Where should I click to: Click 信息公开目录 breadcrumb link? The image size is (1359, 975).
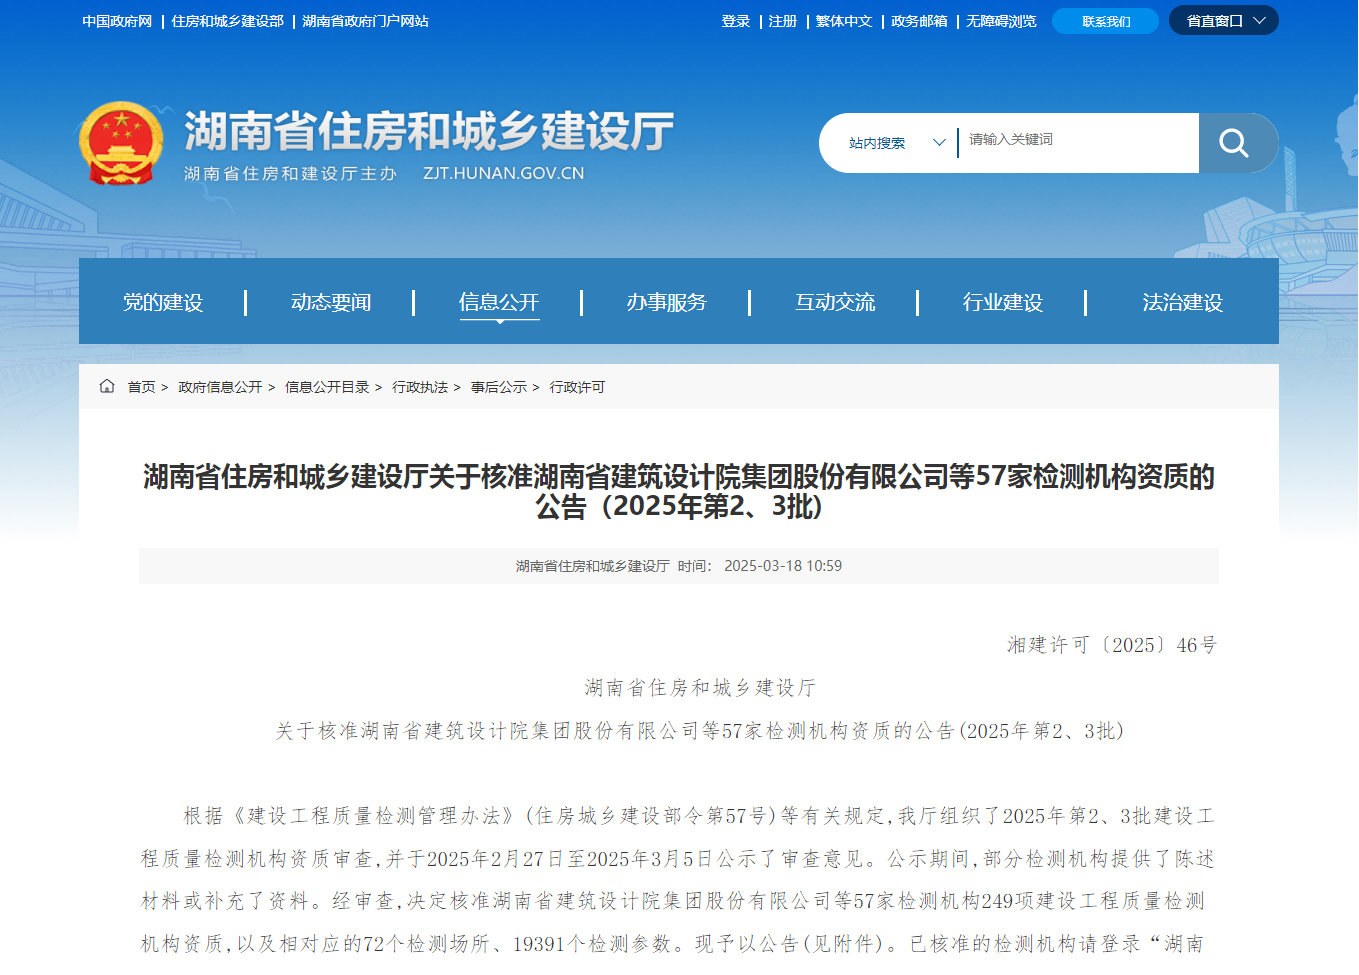coord(327,387)
